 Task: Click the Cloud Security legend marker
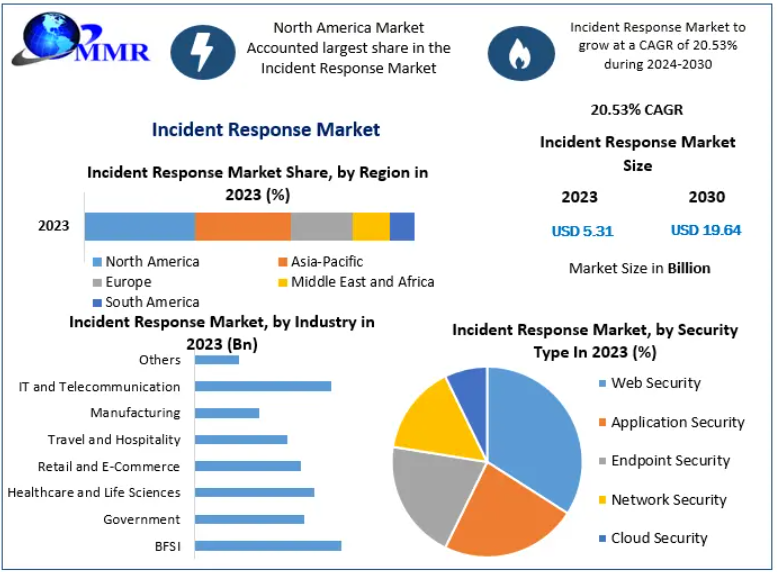pos(601,539)
